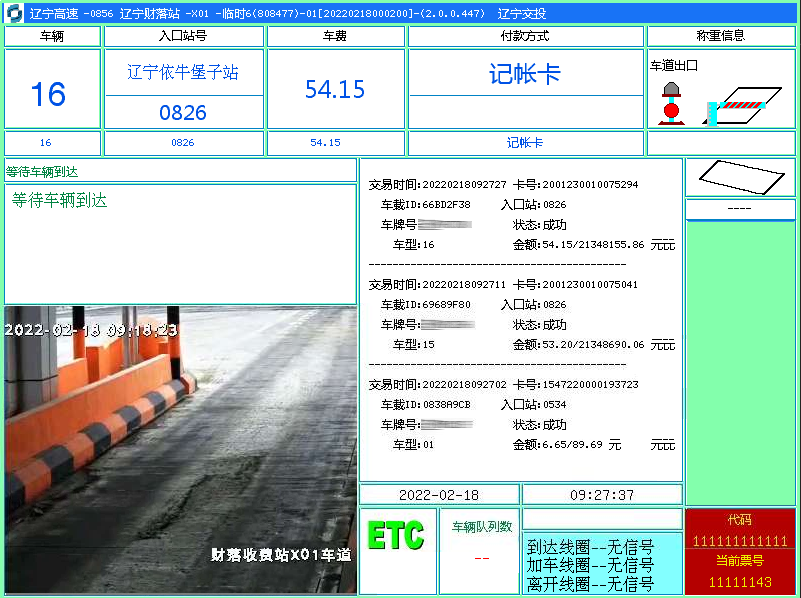Click the lane camera video feed
The height and width of the screenshot is (598, 801).
pyautogui.click(x=180, y=450)
